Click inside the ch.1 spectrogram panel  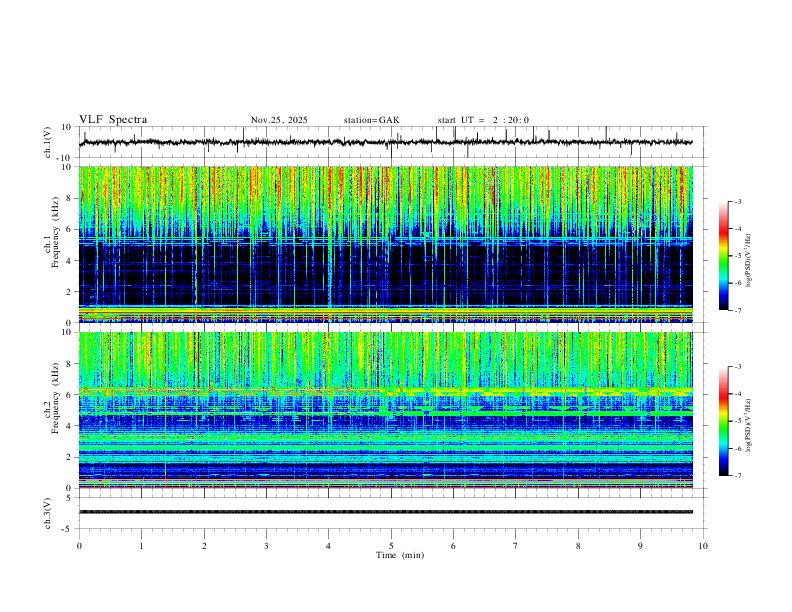pos(385,244)
